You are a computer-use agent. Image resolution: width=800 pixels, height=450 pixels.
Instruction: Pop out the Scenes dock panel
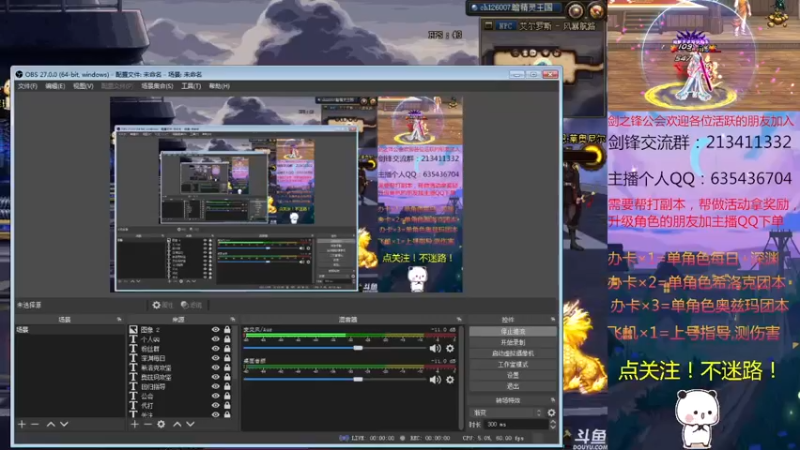tap(119, 319)
